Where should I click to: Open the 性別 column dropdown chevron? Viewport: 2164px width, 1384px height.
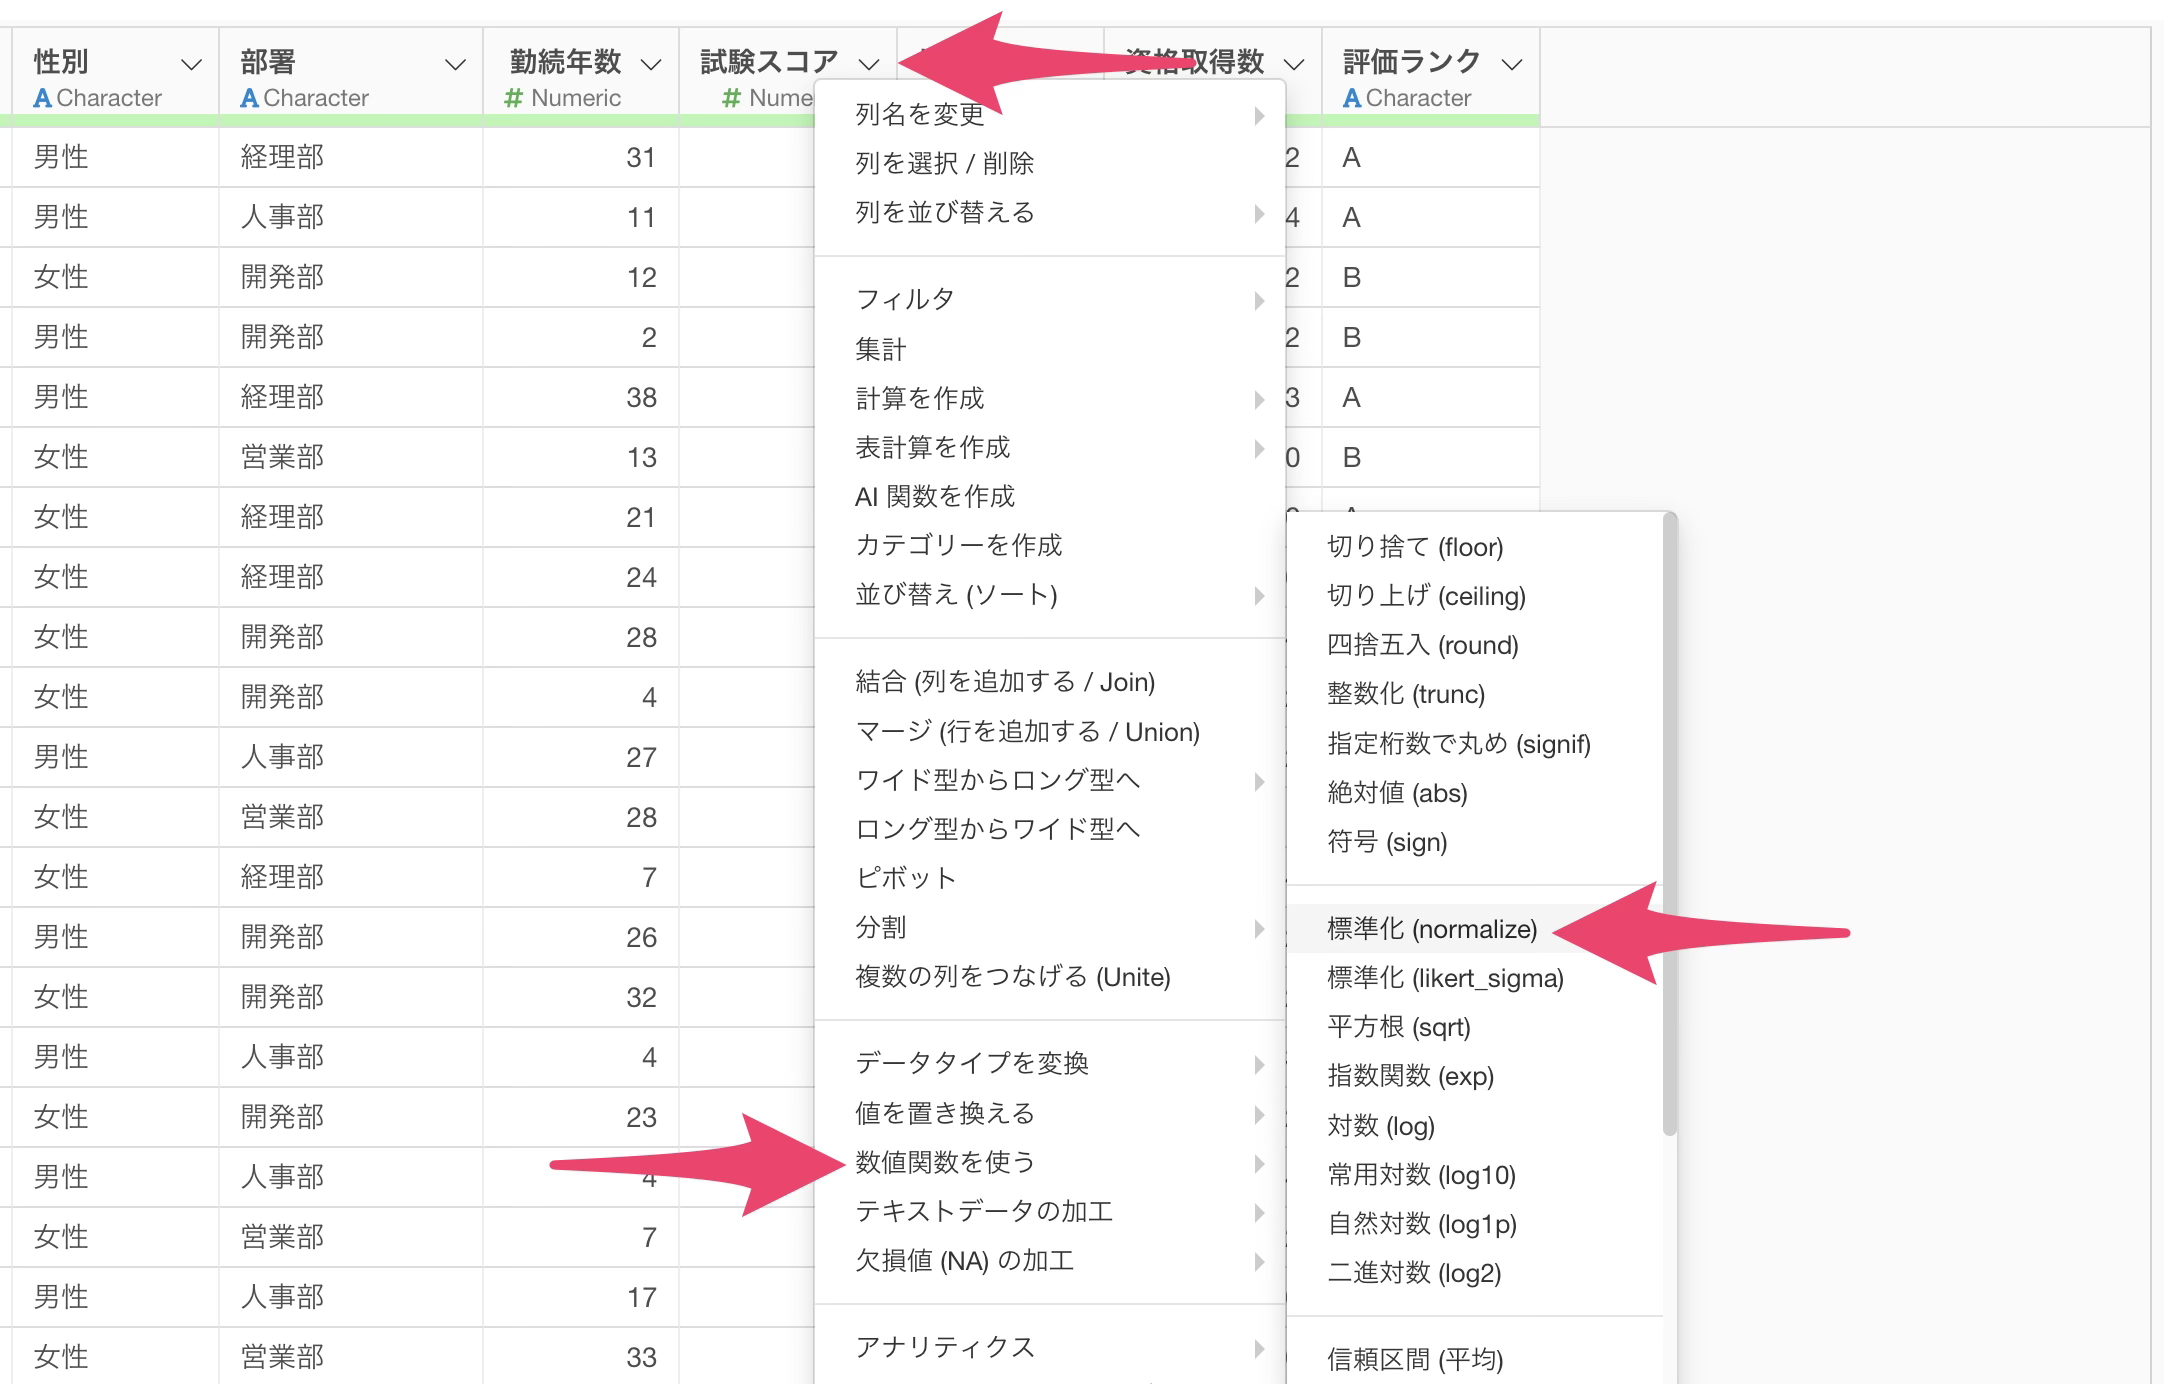[x=190, y=65]
